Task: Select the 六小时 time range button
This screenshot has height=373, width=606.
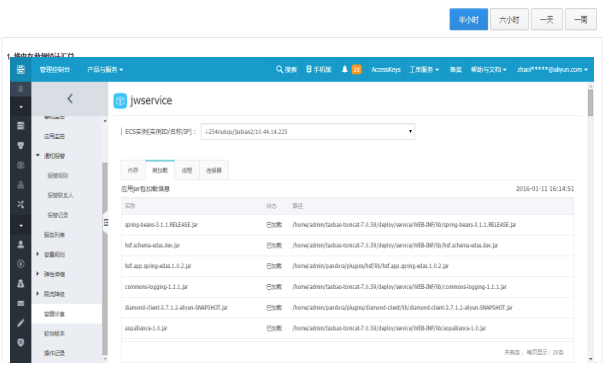Action: [509, 19]
